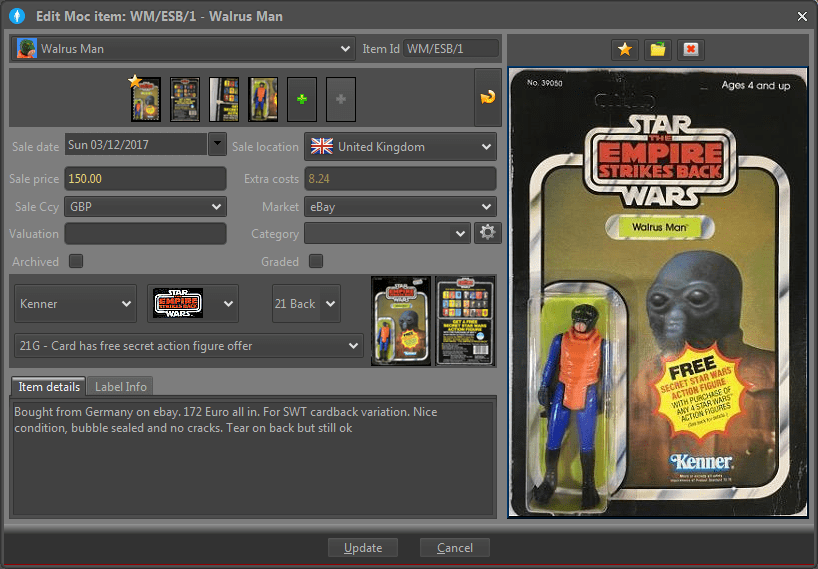
Task: Click the Cancel button
Action: (454, 547)
